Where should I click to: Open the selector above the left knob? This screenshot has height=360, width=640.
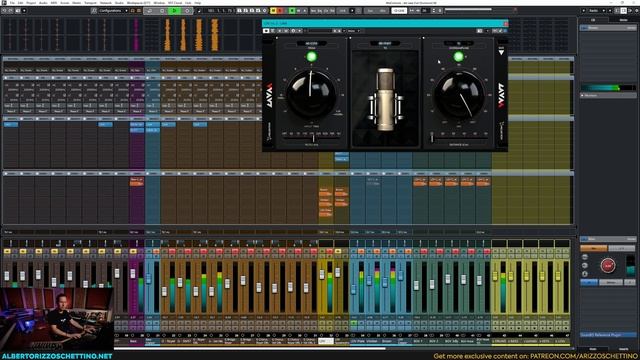point(311,43)
